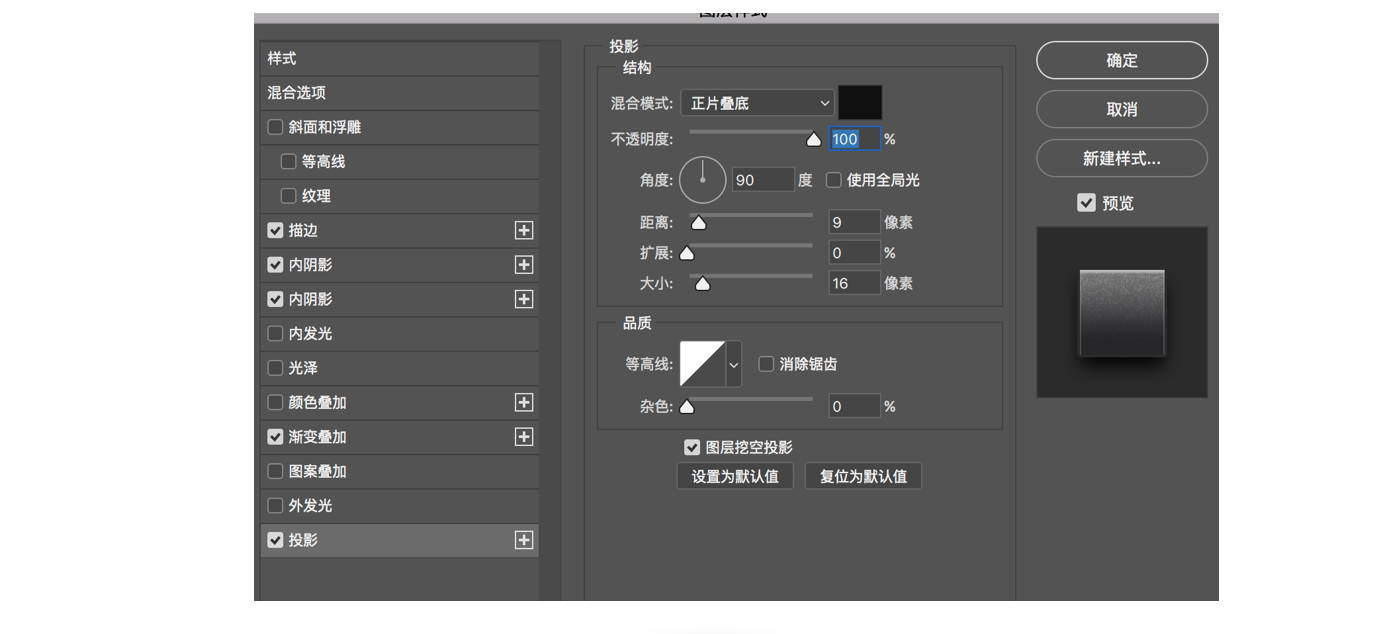Enable the 斜面和浮雕 checkbox
Image resolution: width=1398 pixels, height=634 pixels.
coord(276,128)
